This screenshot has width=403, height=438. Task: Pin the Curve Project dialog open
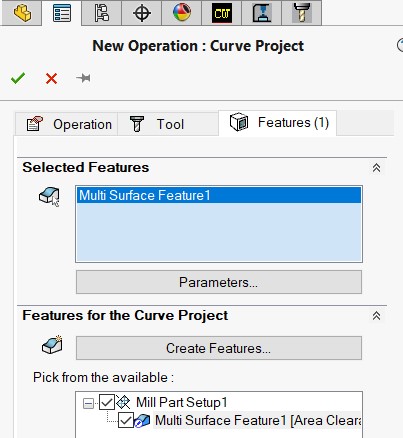[83, 78]
